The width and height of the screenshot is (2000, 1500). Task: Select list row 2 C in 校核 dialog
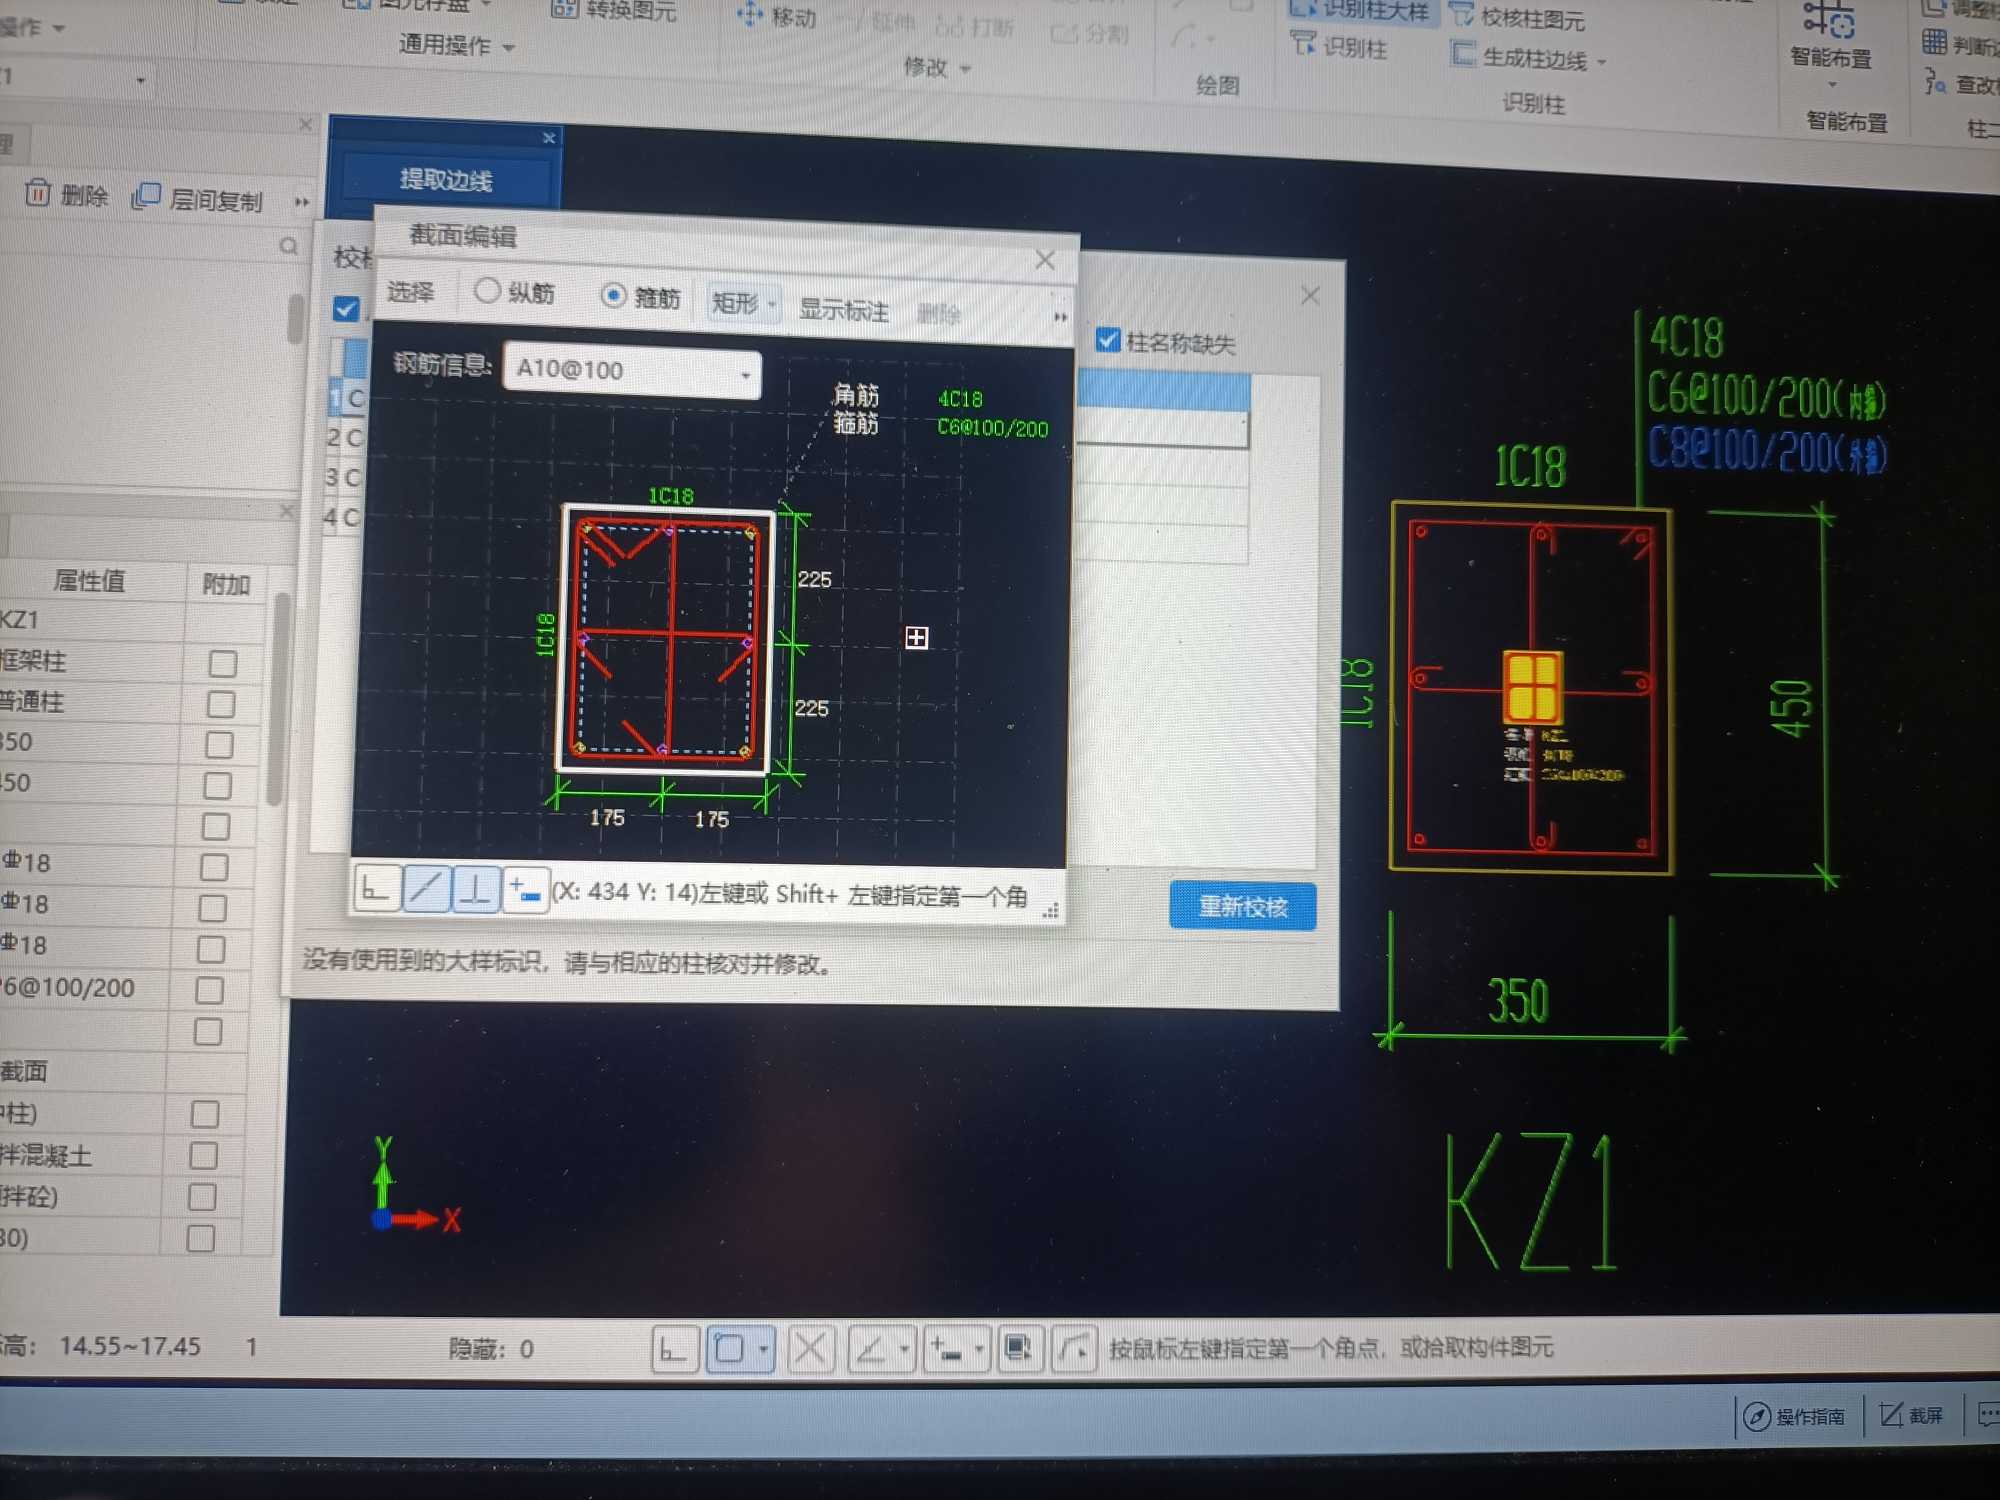click(344, 437)
